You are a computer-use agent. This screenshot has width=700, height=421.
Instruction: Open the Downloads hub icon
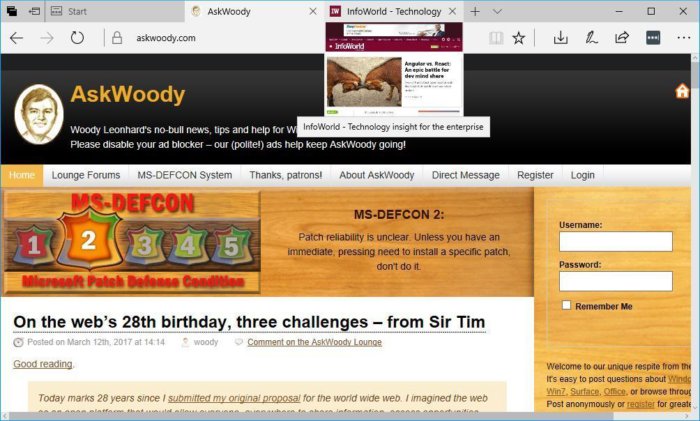(x=560, y=38)
